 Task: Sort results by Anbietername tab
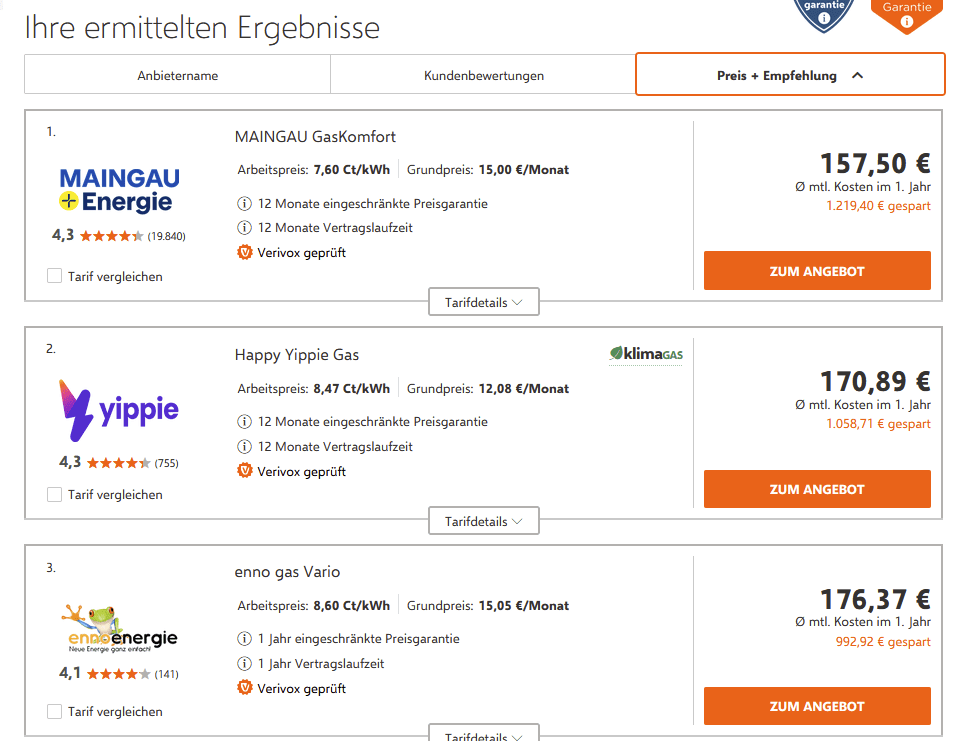pos(177,75)
